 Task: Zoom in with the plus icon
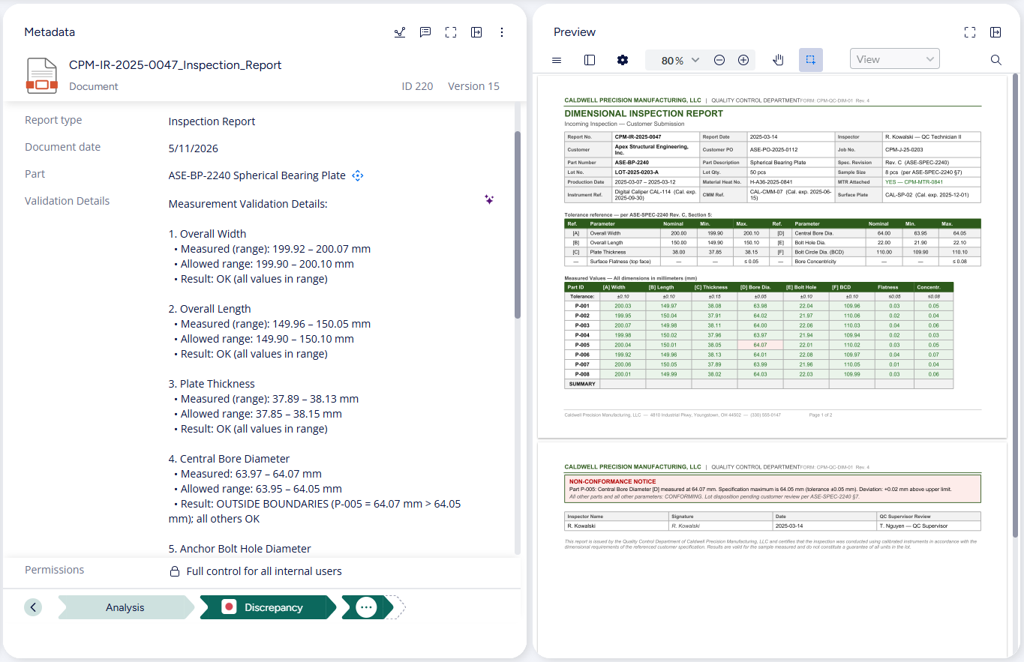pos(743,60)
